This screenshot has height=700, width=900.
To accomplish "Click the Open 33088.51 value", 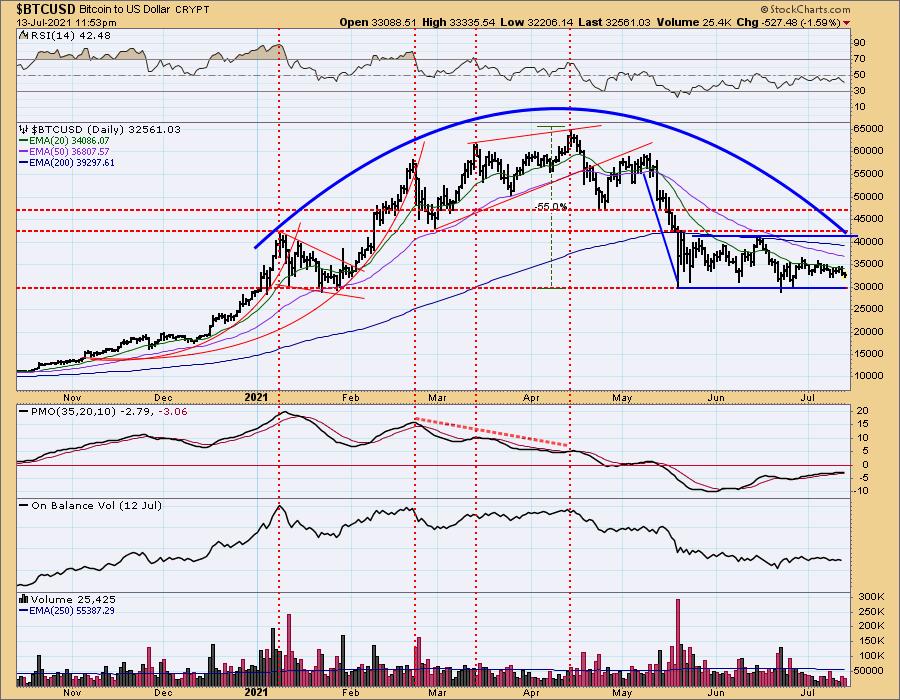I will (x=378, y=22).
